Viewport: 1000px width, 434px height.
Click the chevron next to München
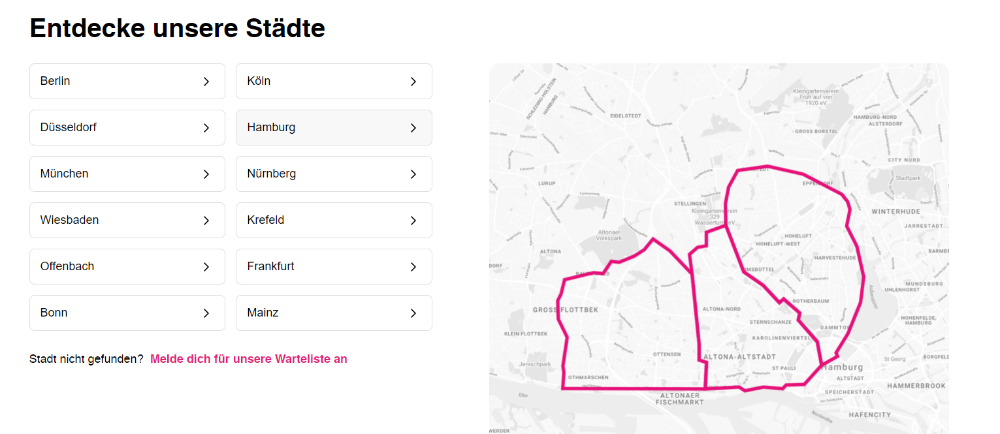click(x=206, y=174)
